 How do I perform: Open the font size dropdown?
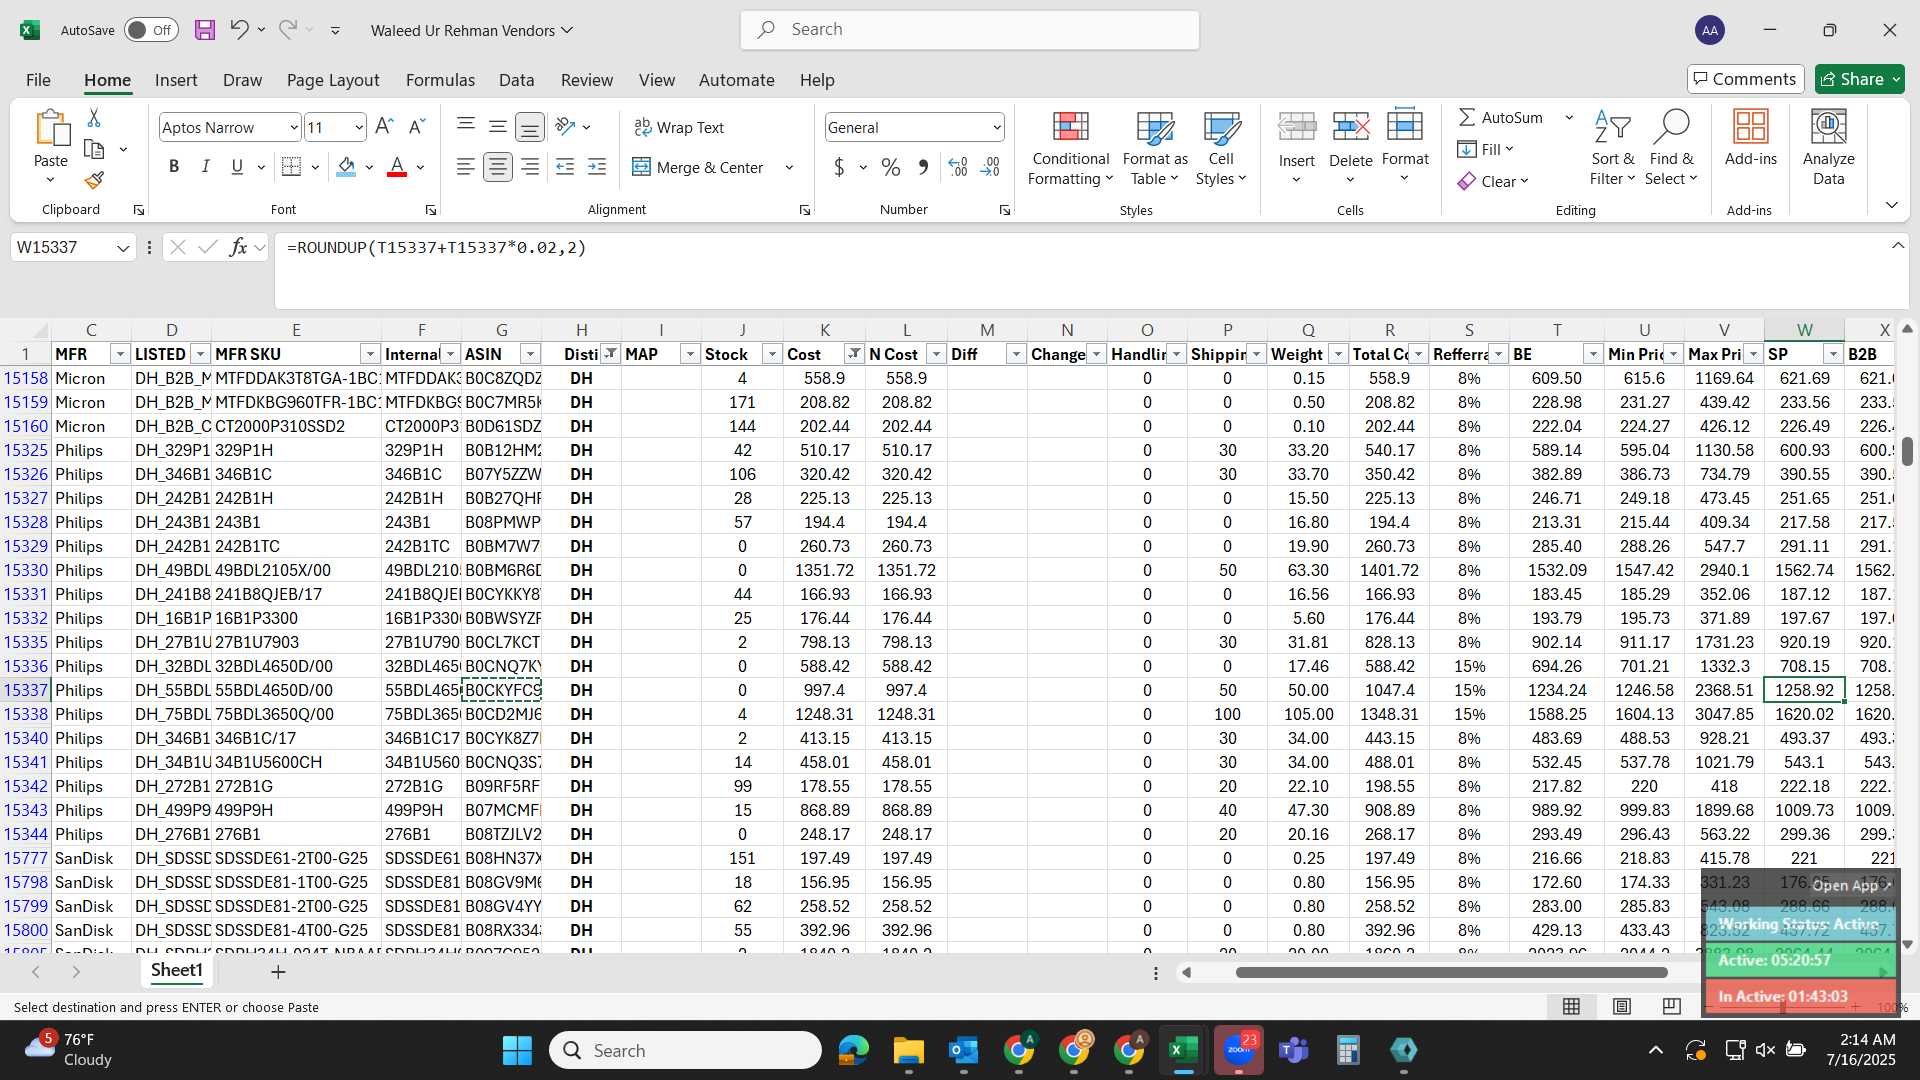tap(359, 127)
